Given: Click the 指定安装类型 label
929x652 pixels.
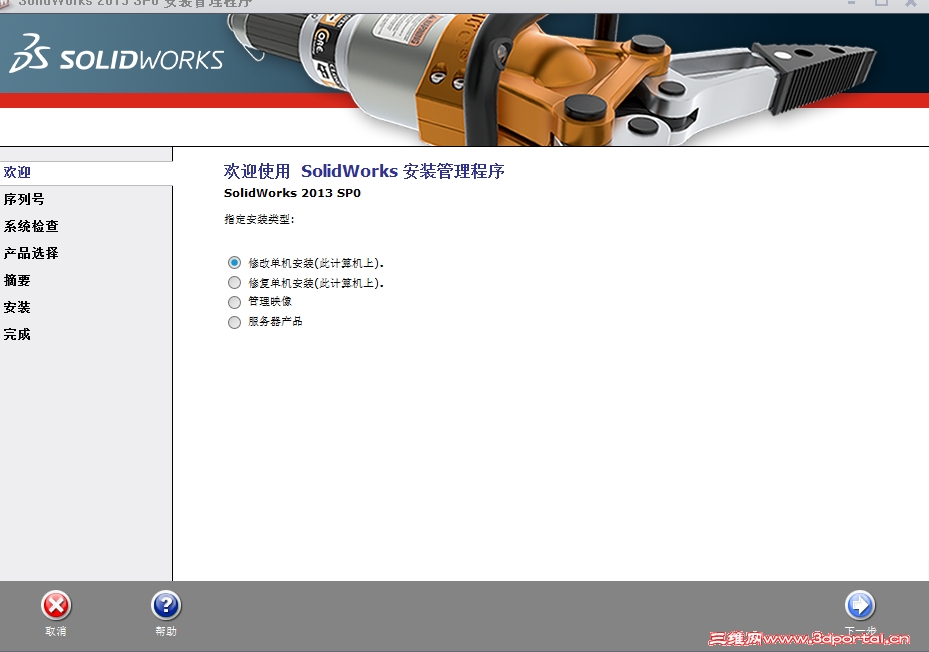Looking at the screenshot, I should [x=259, y=219].
